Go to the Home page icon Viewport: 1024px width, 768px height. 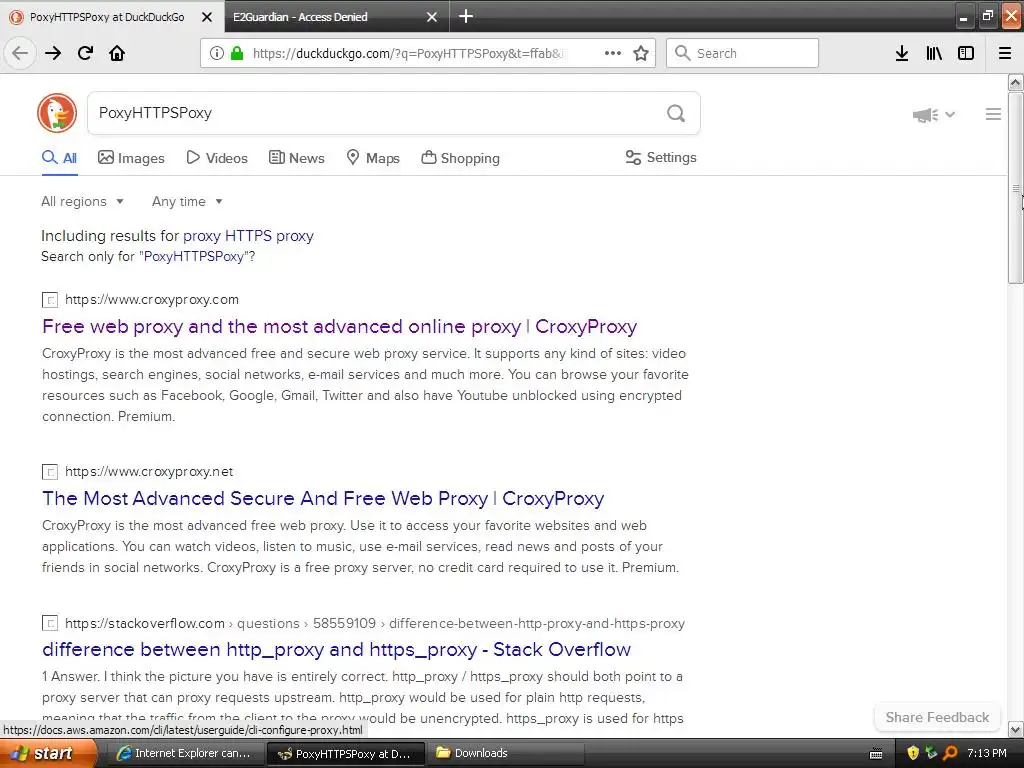pyautogui.click(x=117, y=53)
